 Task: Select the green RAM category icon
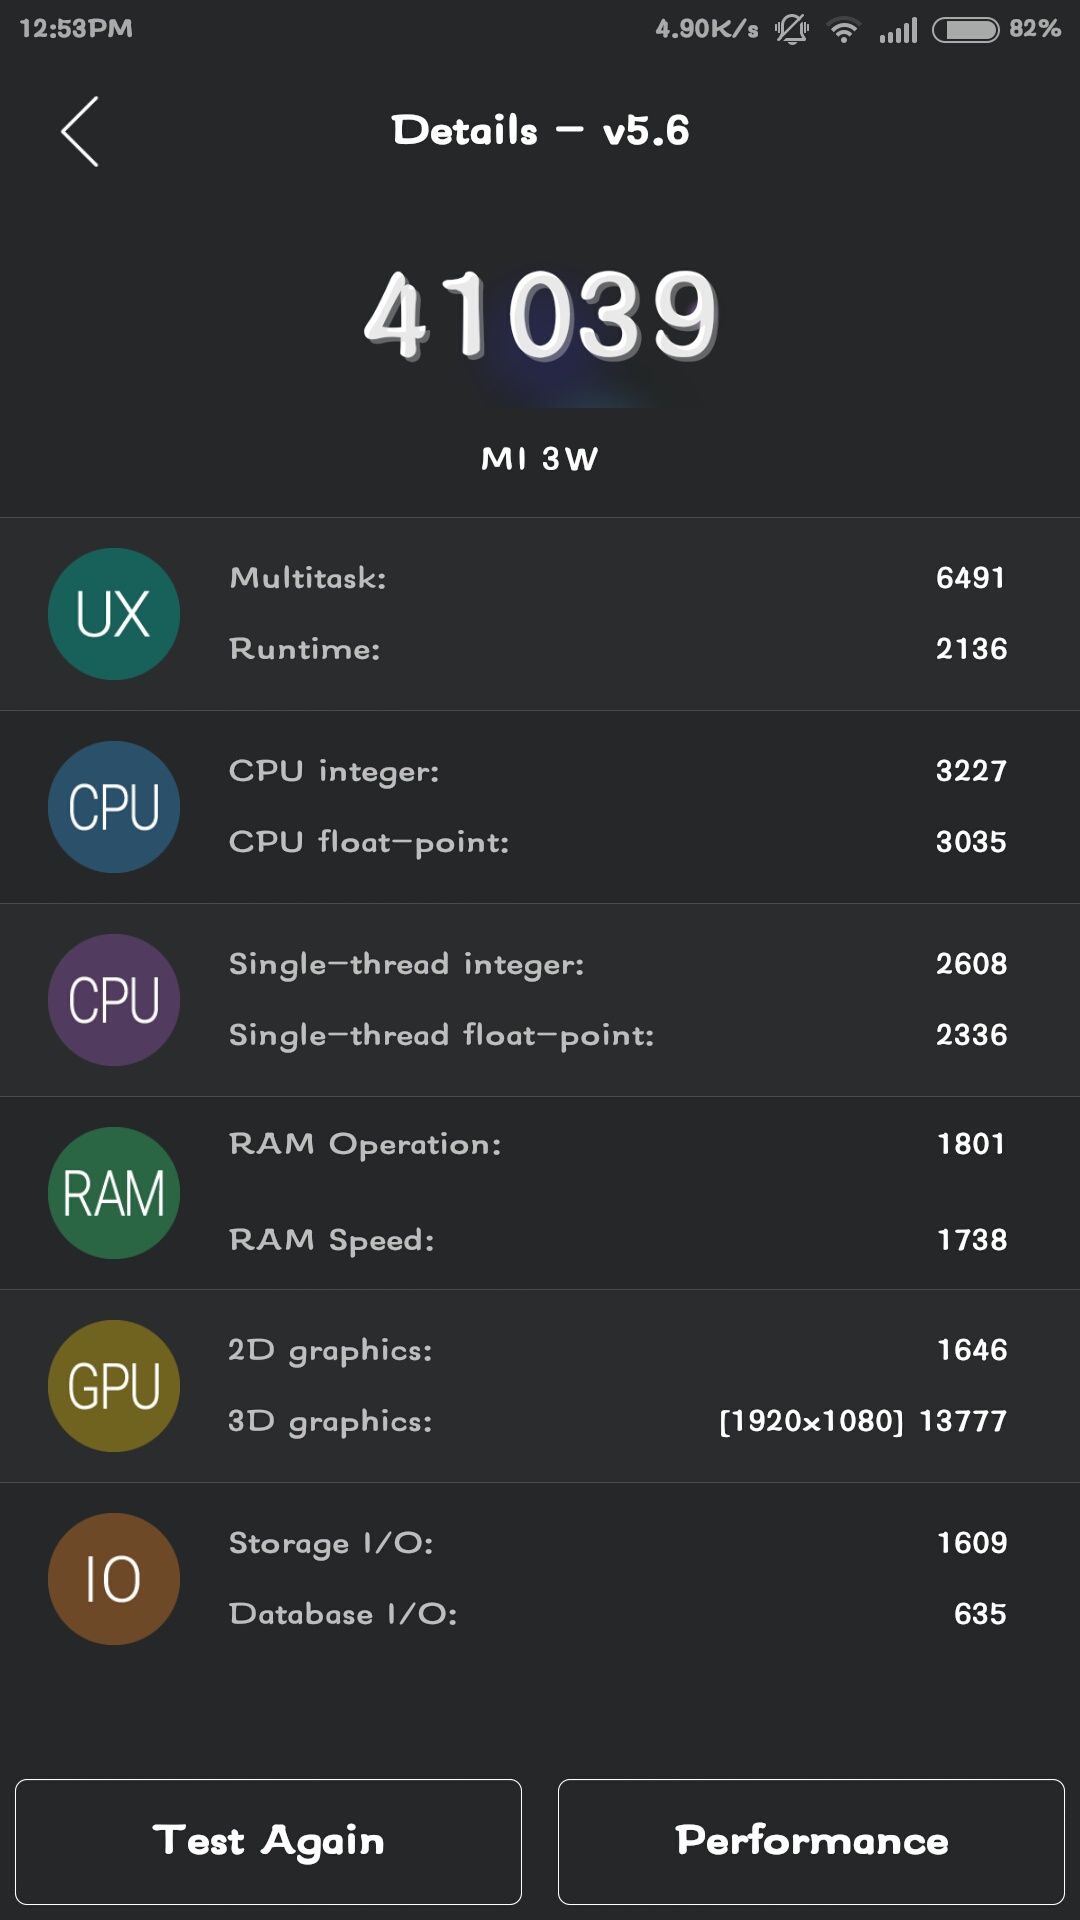click(114, 1193)
